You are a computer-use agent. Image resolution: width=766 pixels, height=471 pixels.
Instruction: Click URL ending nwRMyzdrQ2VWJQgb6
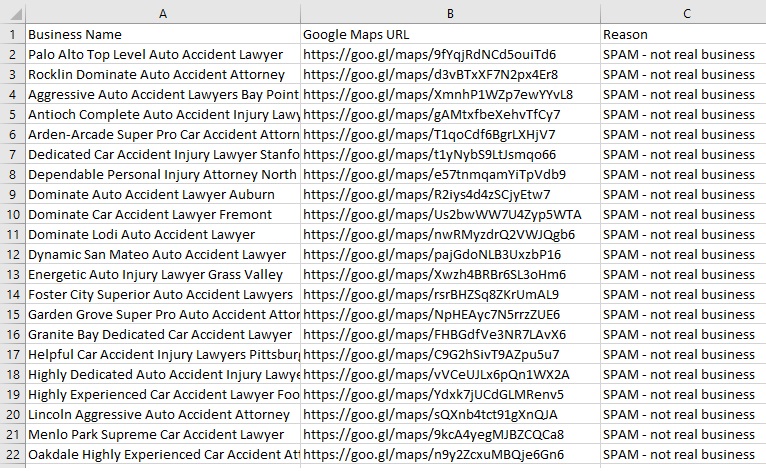[x=450, y=235]
